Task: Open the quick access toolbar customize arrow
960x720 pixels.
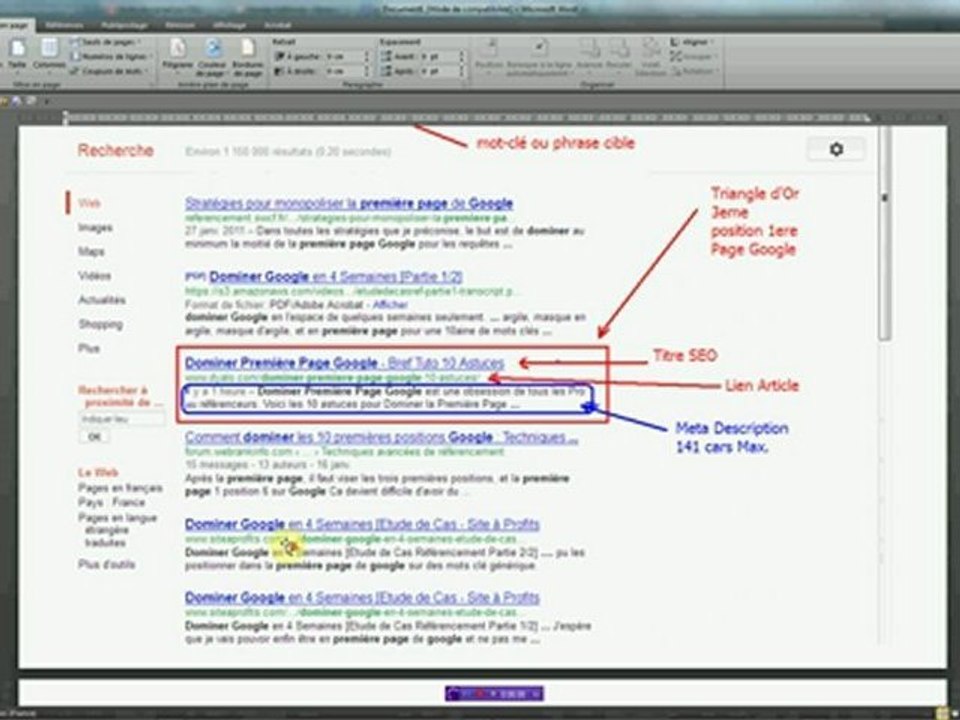Action: point(47,100)
